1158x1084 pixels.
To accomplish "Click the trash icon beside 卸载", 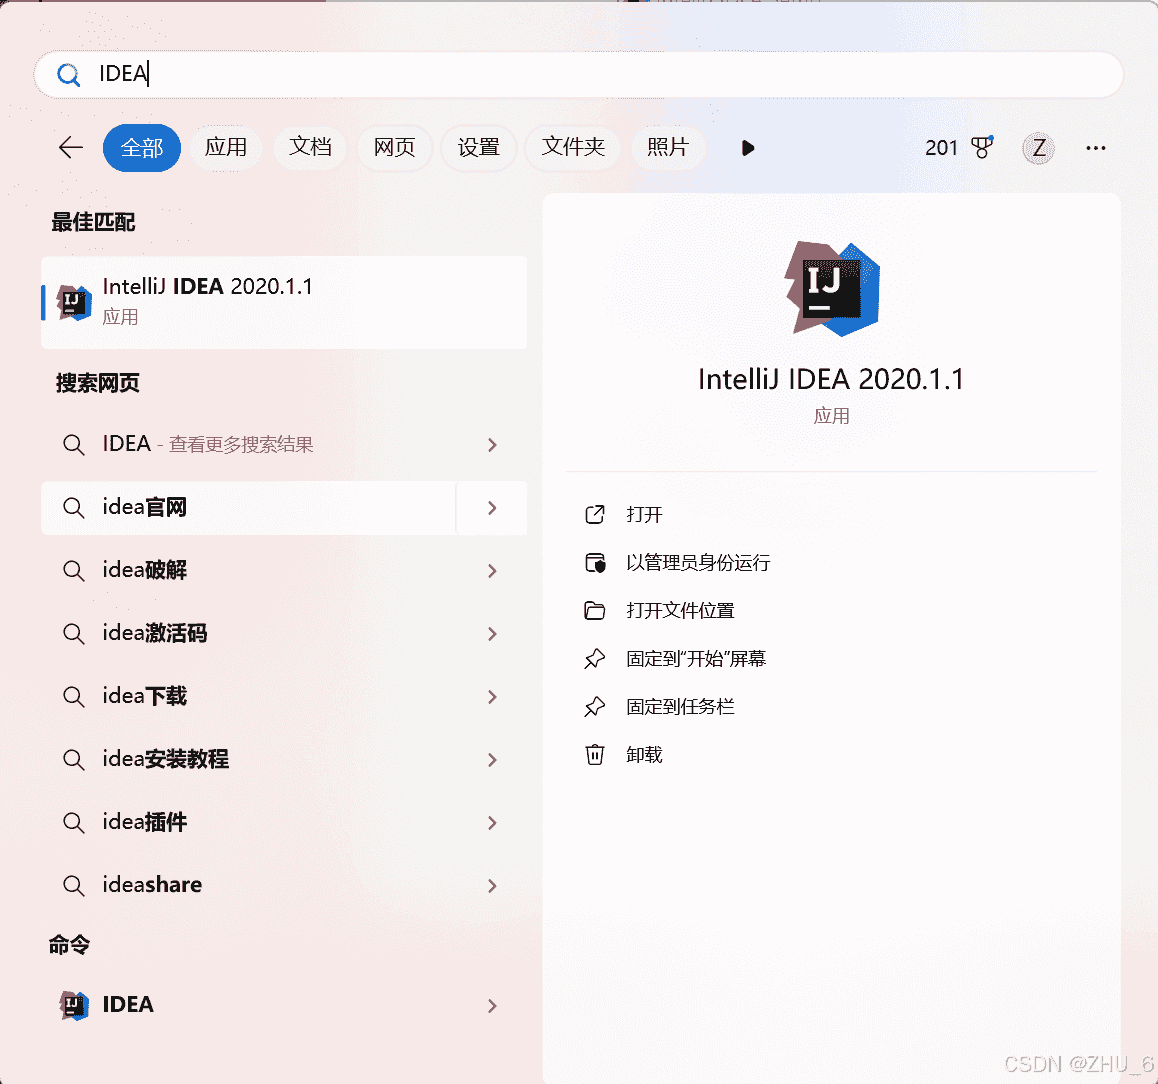I will click(x=595, y=755).
